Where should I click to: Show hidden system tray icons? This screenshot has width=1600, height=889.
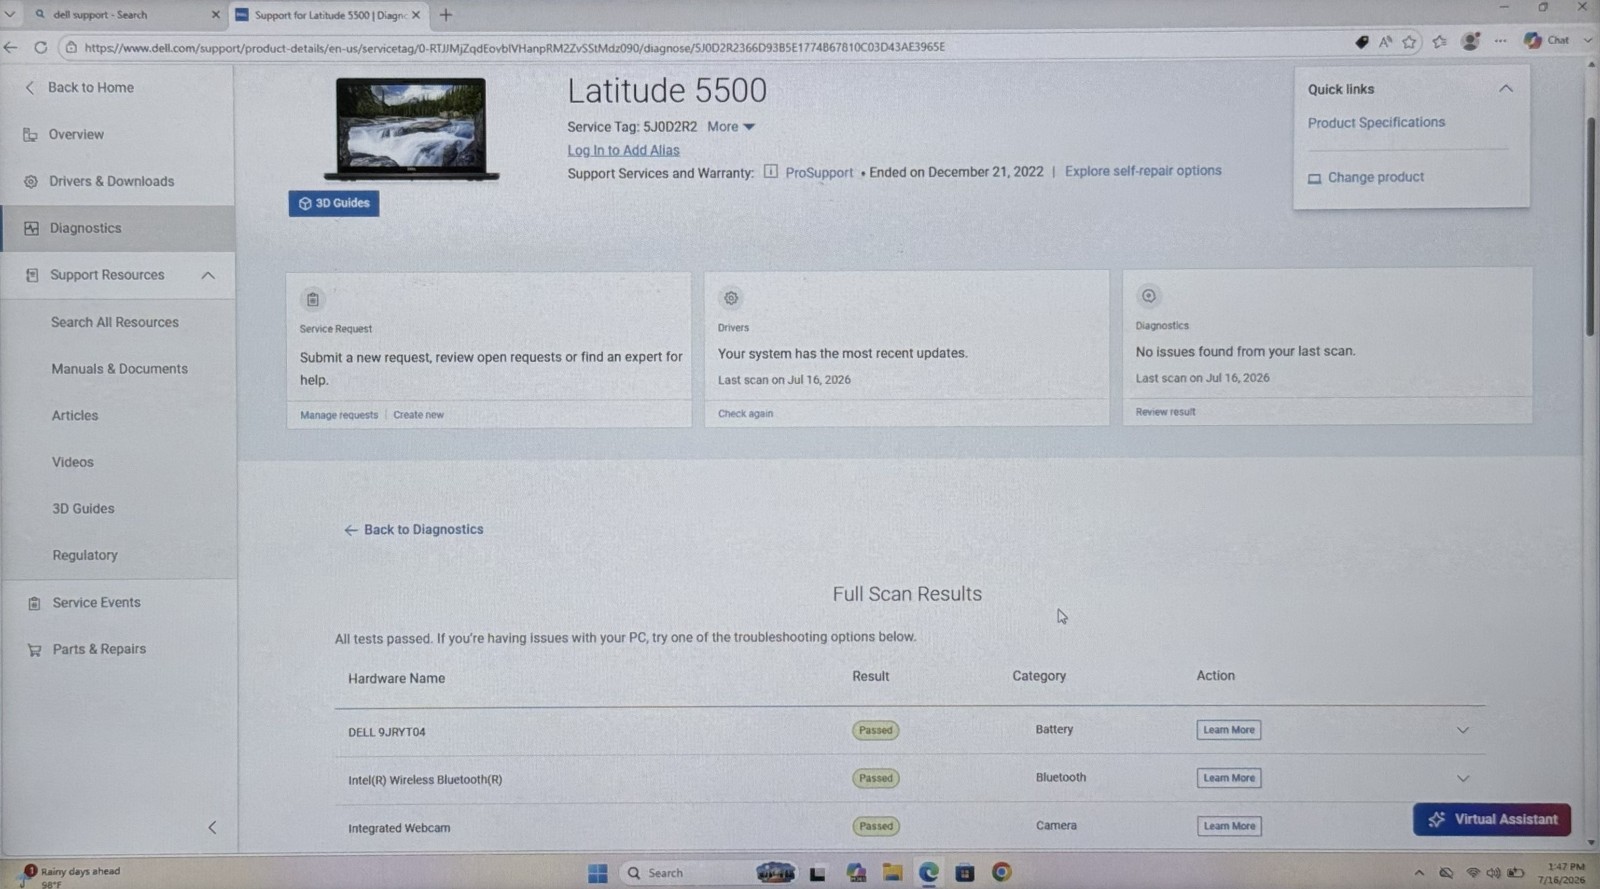(1419, 873)
